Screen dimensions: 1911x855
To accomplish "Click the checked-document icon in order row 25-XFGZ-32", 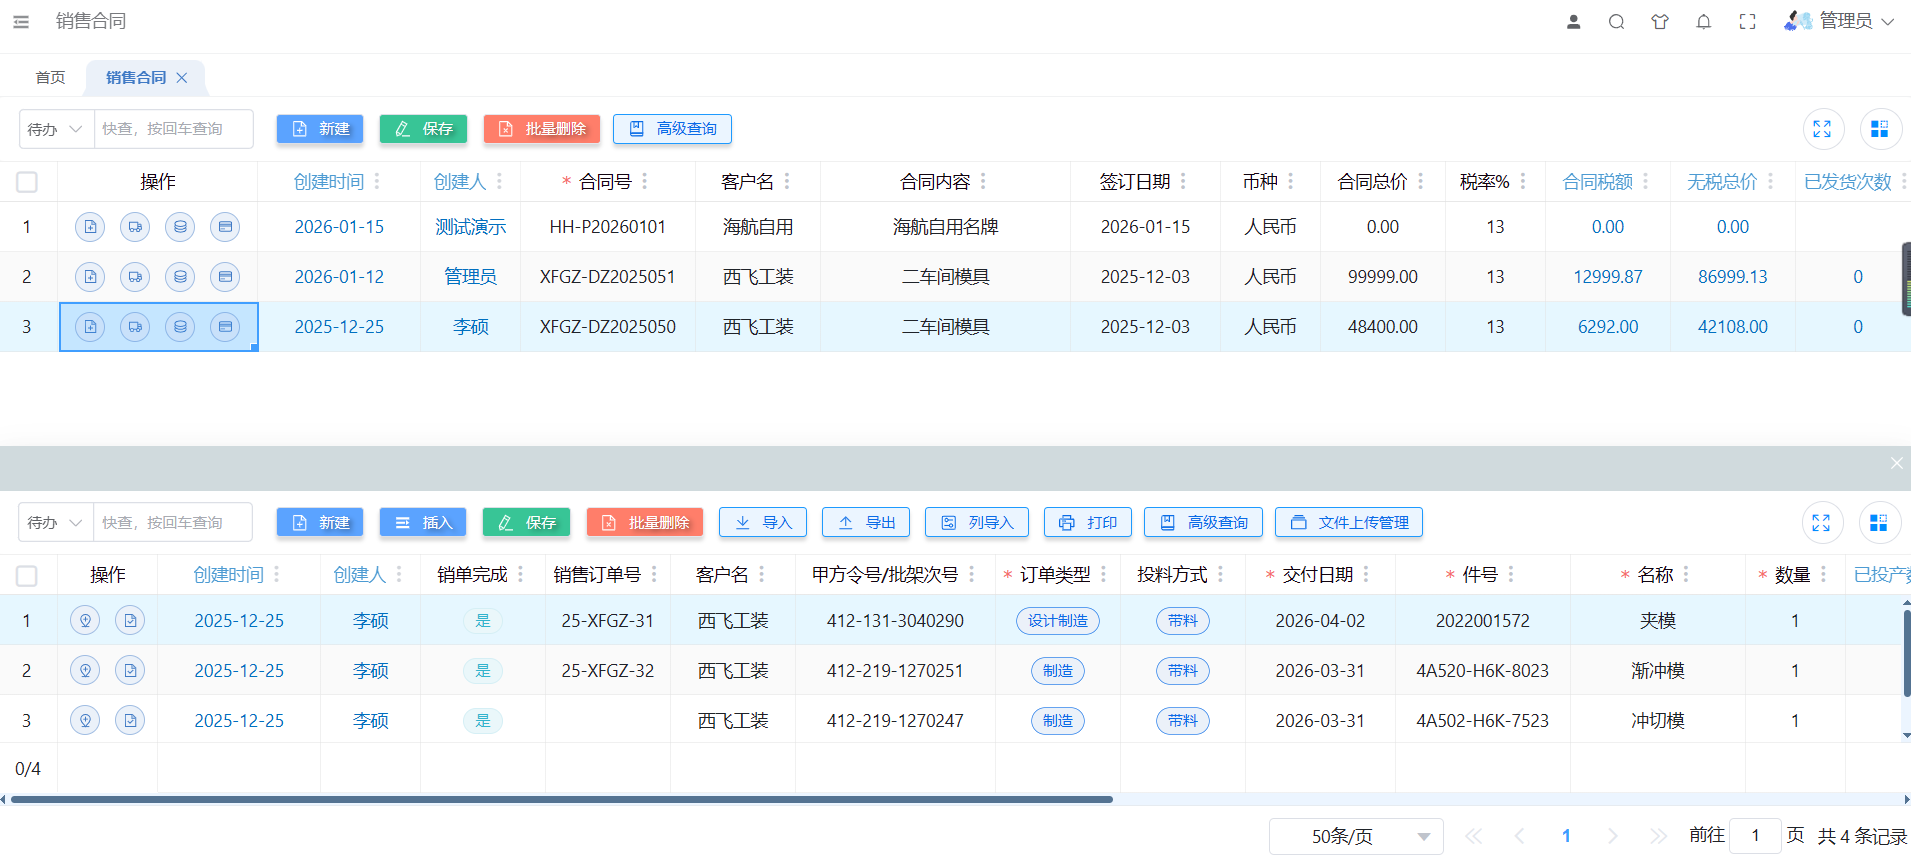I will [130, 671].
